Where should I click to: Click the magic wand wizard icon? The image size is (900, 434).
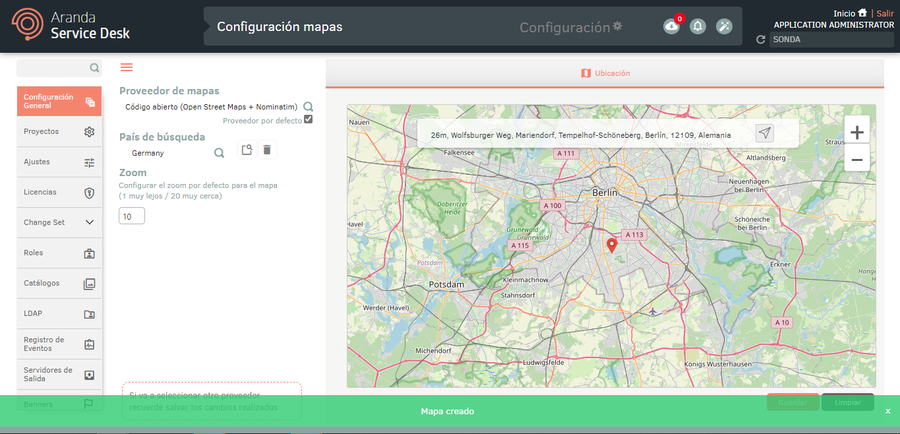724,26
